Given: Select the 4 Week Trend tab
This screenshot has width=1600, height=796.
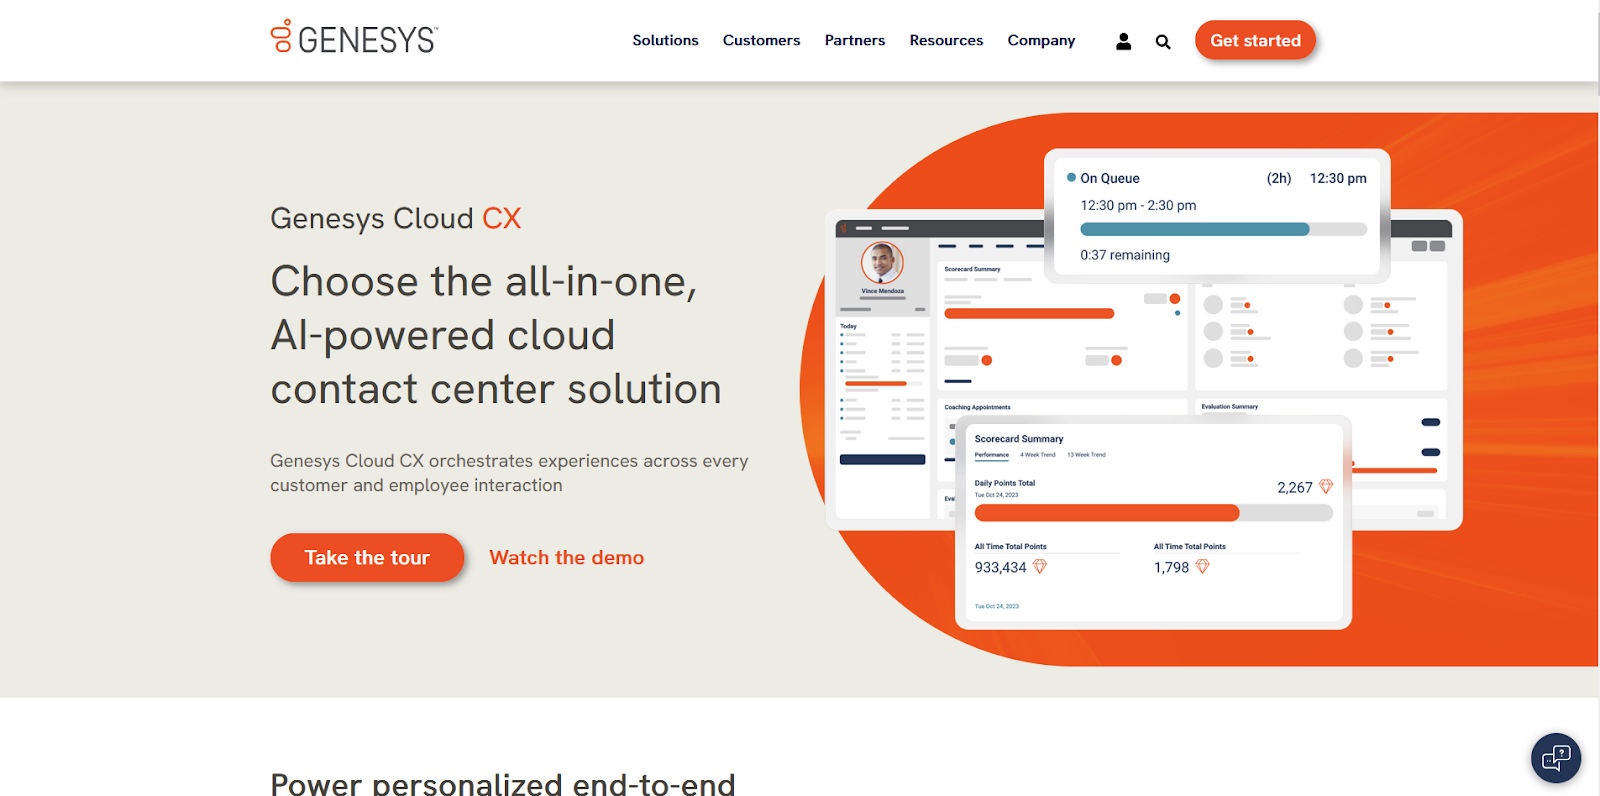Looking at the screenshot, I should [x=1038, y=455].
